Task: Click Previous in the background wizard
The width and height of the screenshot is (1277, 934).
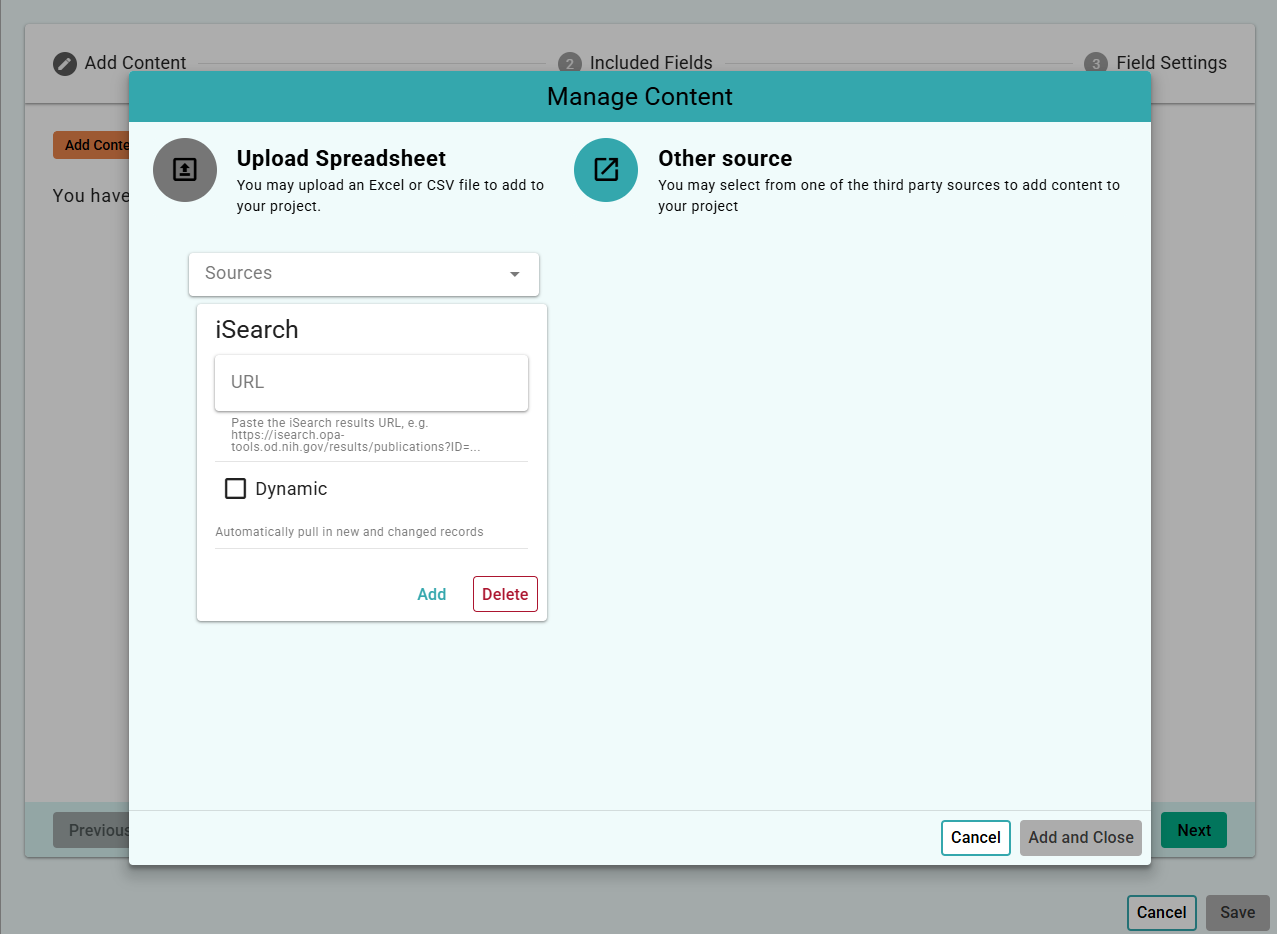Action: click(x=92, y=830)
